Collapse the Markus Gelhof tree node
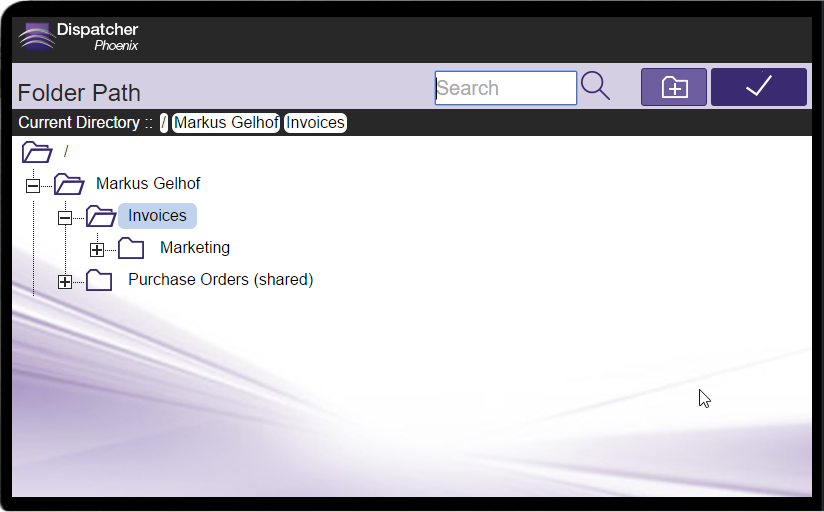 33,186
